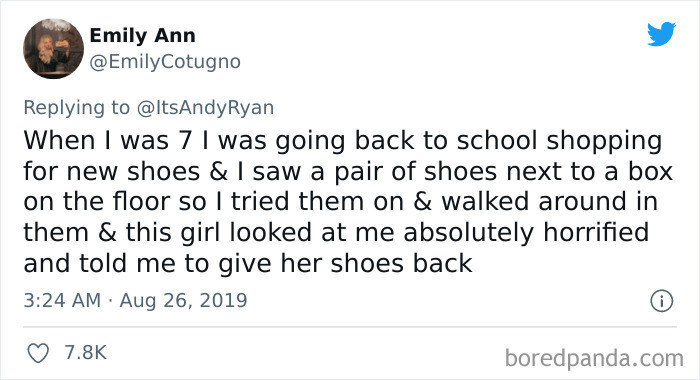View the 7.8K likes count
The image size is (700, 380).
(85, 353)
